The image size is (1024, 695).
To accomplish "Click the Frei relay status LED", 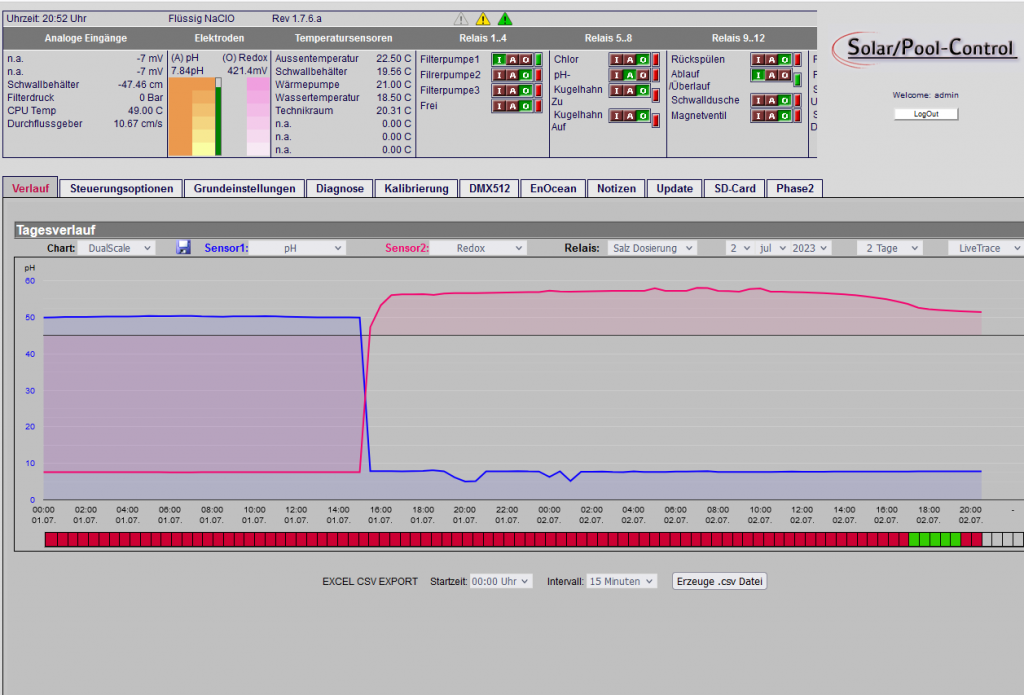I will pos(539,106).
